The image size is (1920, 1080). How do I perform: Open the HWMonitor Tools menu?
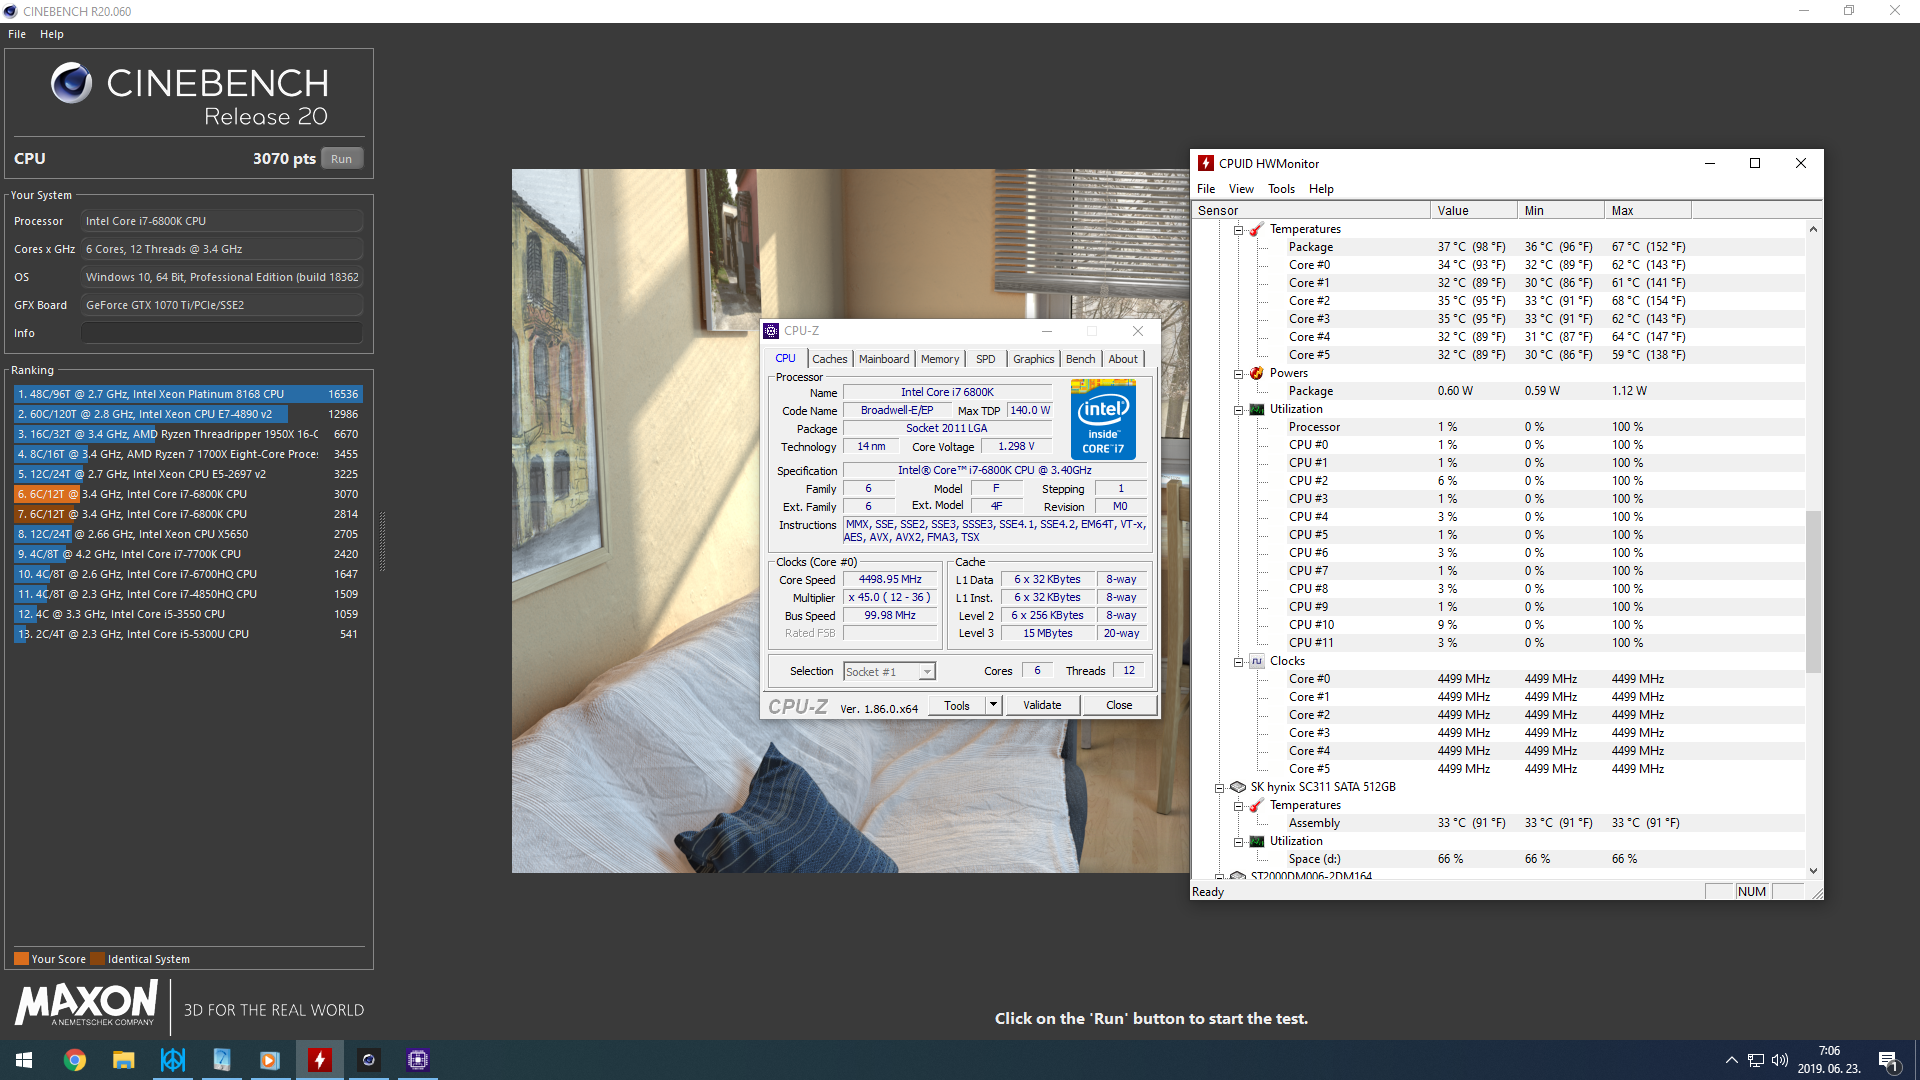tap(1281, 189)
